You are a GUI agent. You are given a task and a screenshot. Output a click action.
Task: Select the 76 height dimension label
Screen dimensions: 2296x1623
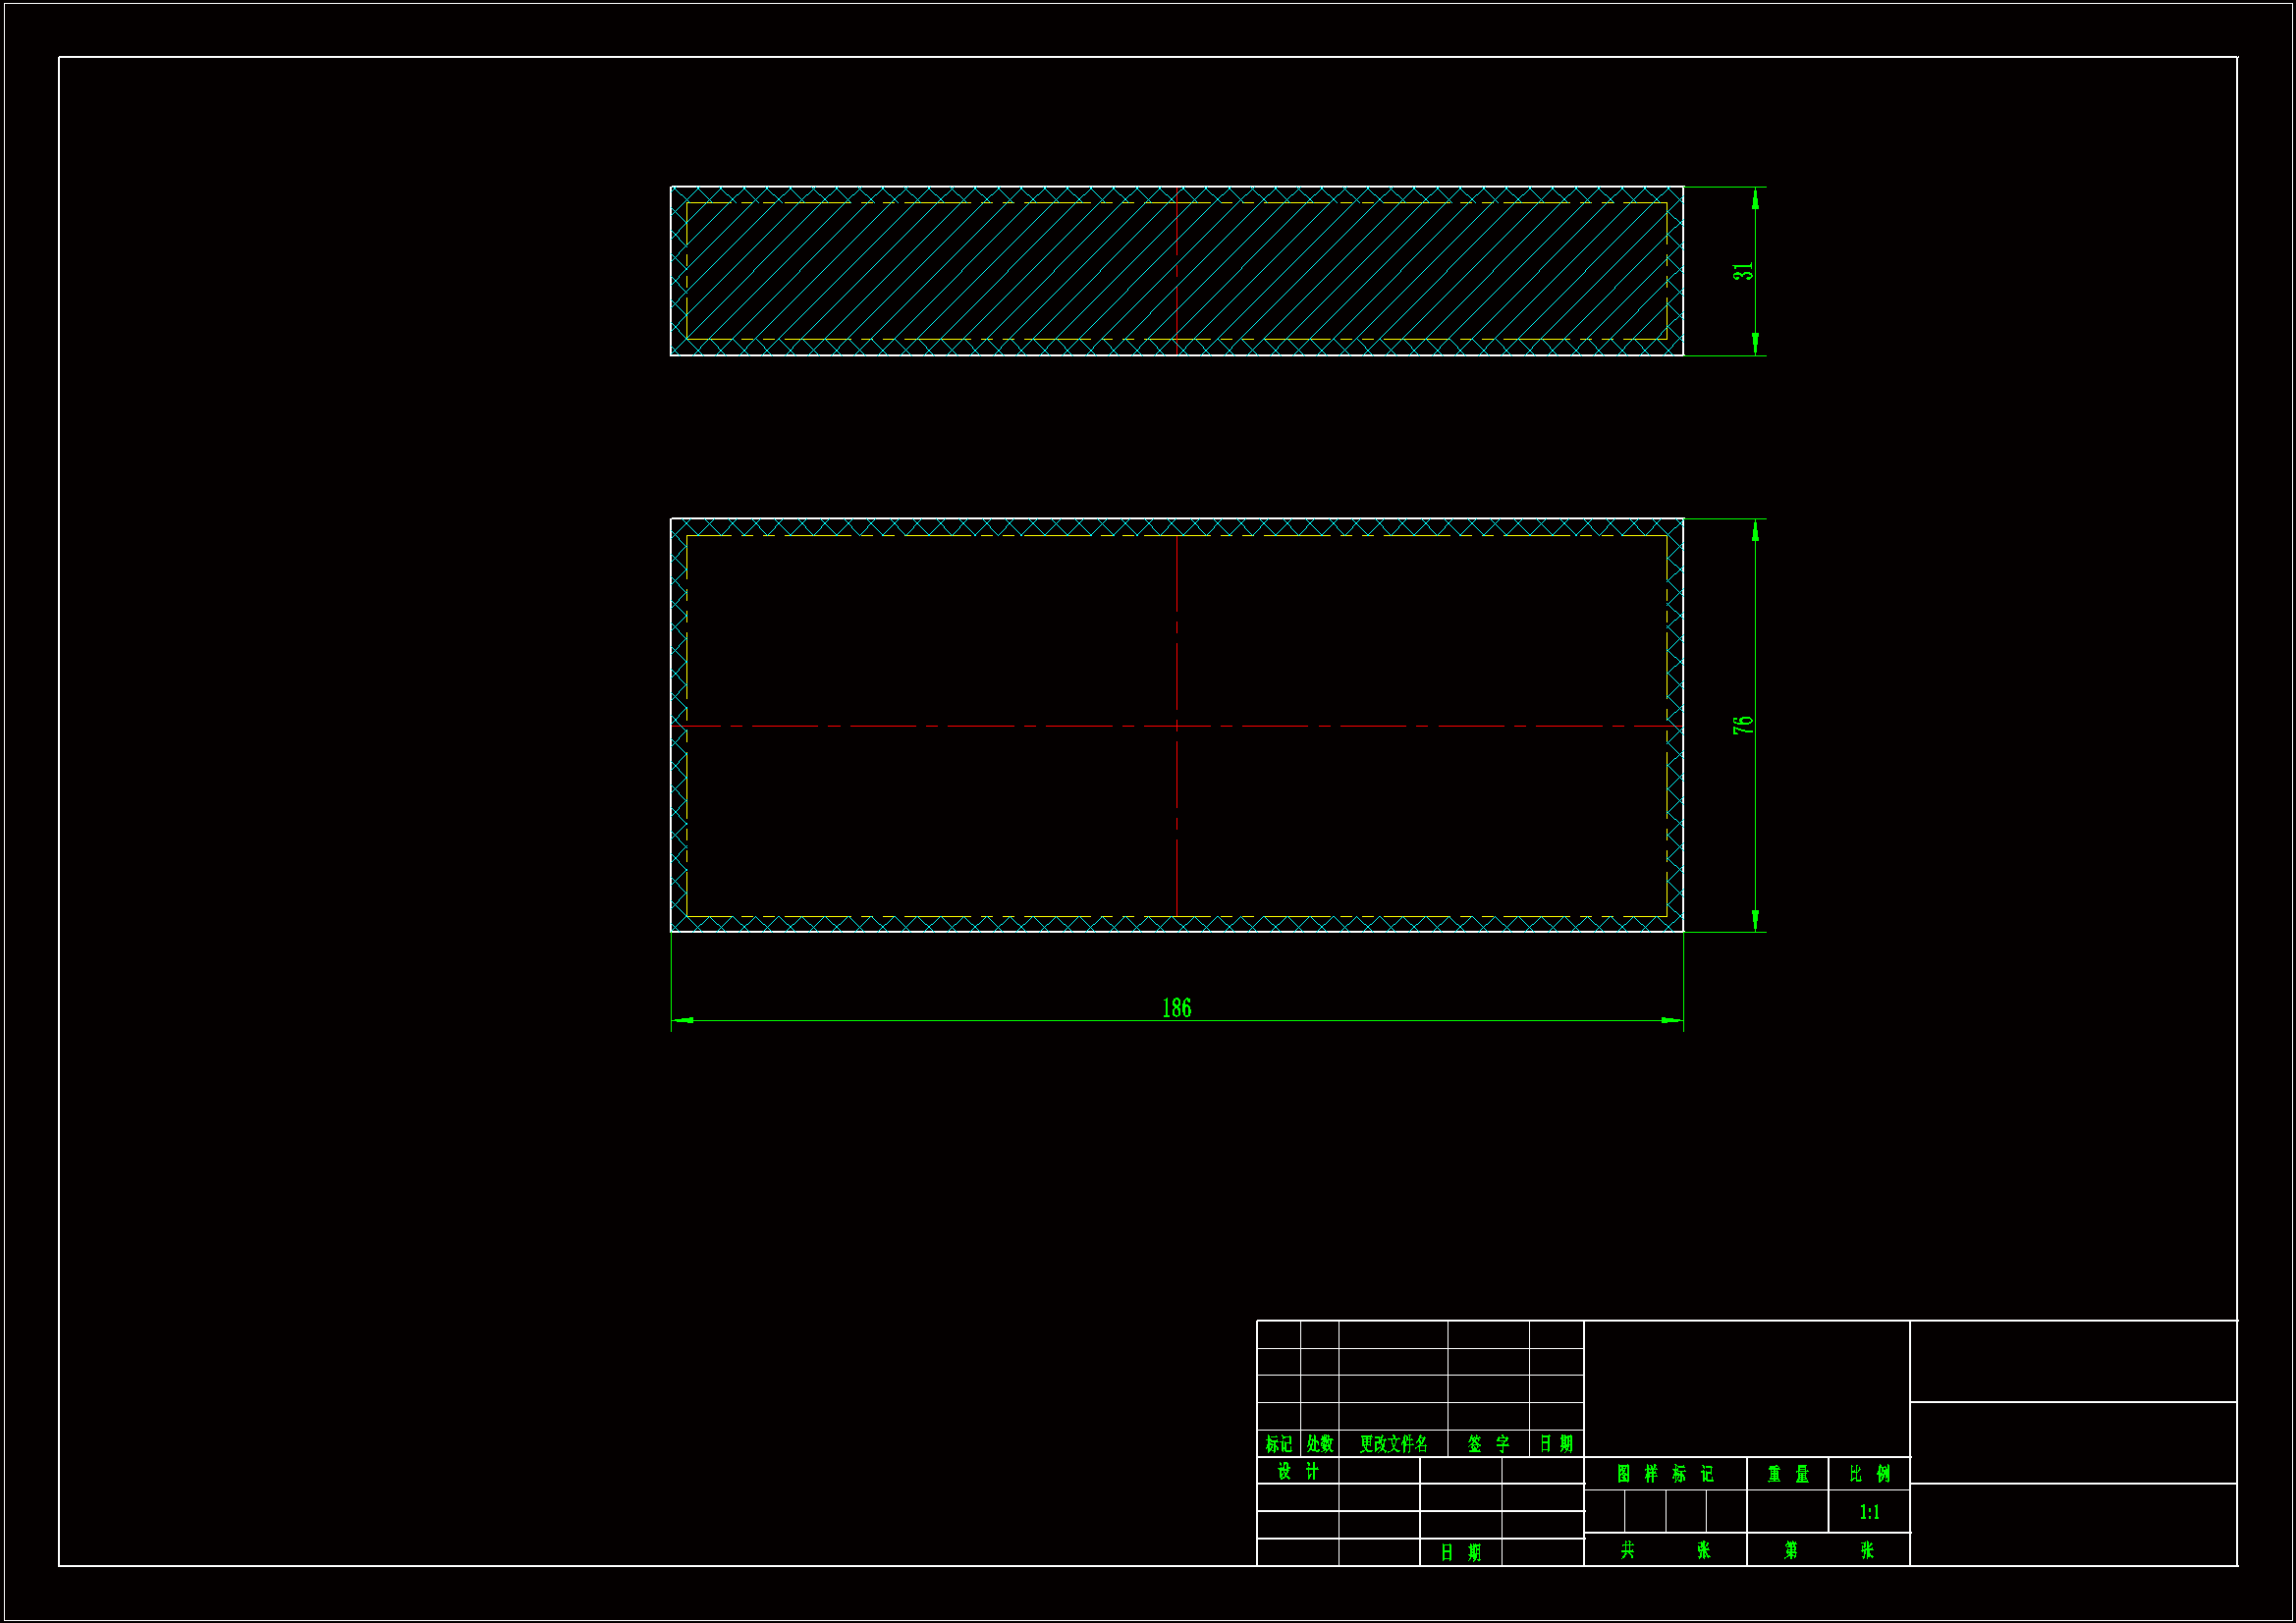coord(1743,725)
